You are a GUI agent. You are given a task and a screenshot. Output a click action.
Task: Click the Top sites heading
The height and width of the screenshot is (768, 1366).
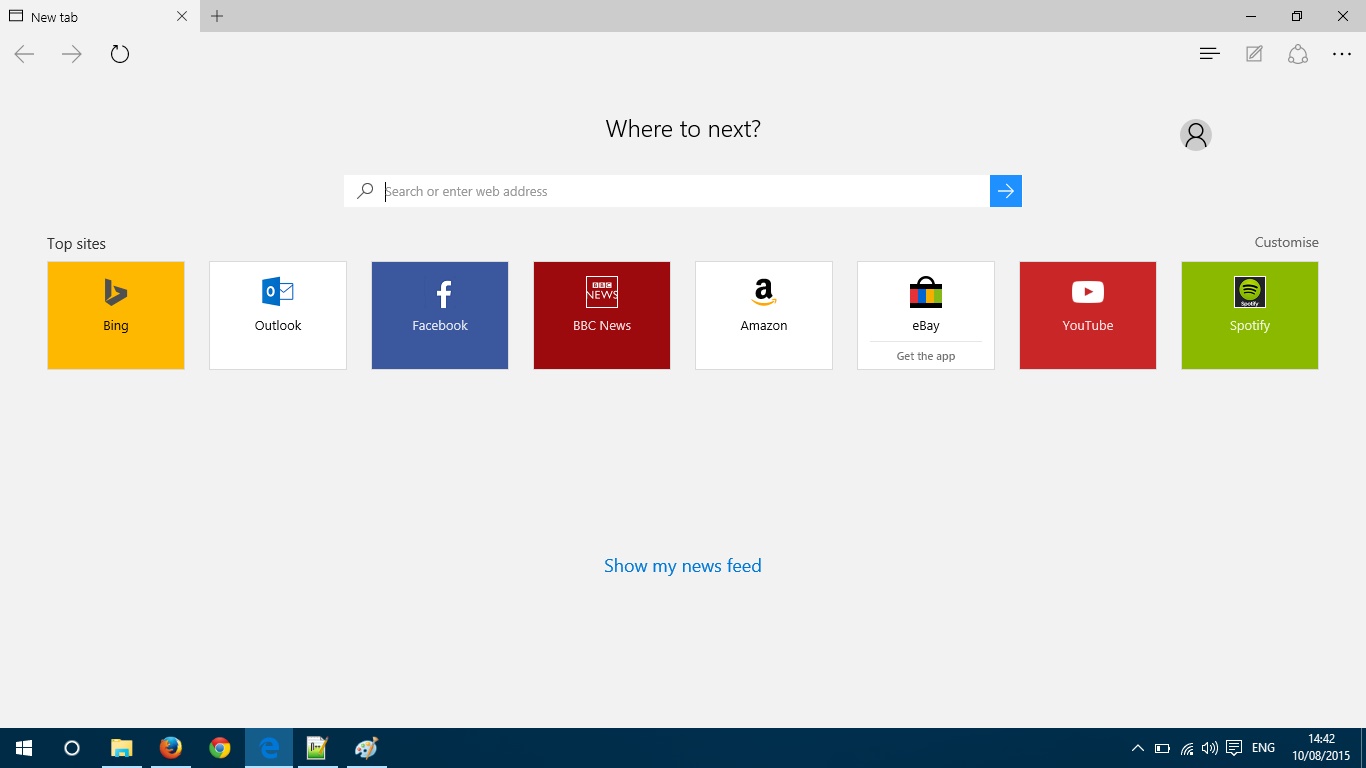point(76,244)
